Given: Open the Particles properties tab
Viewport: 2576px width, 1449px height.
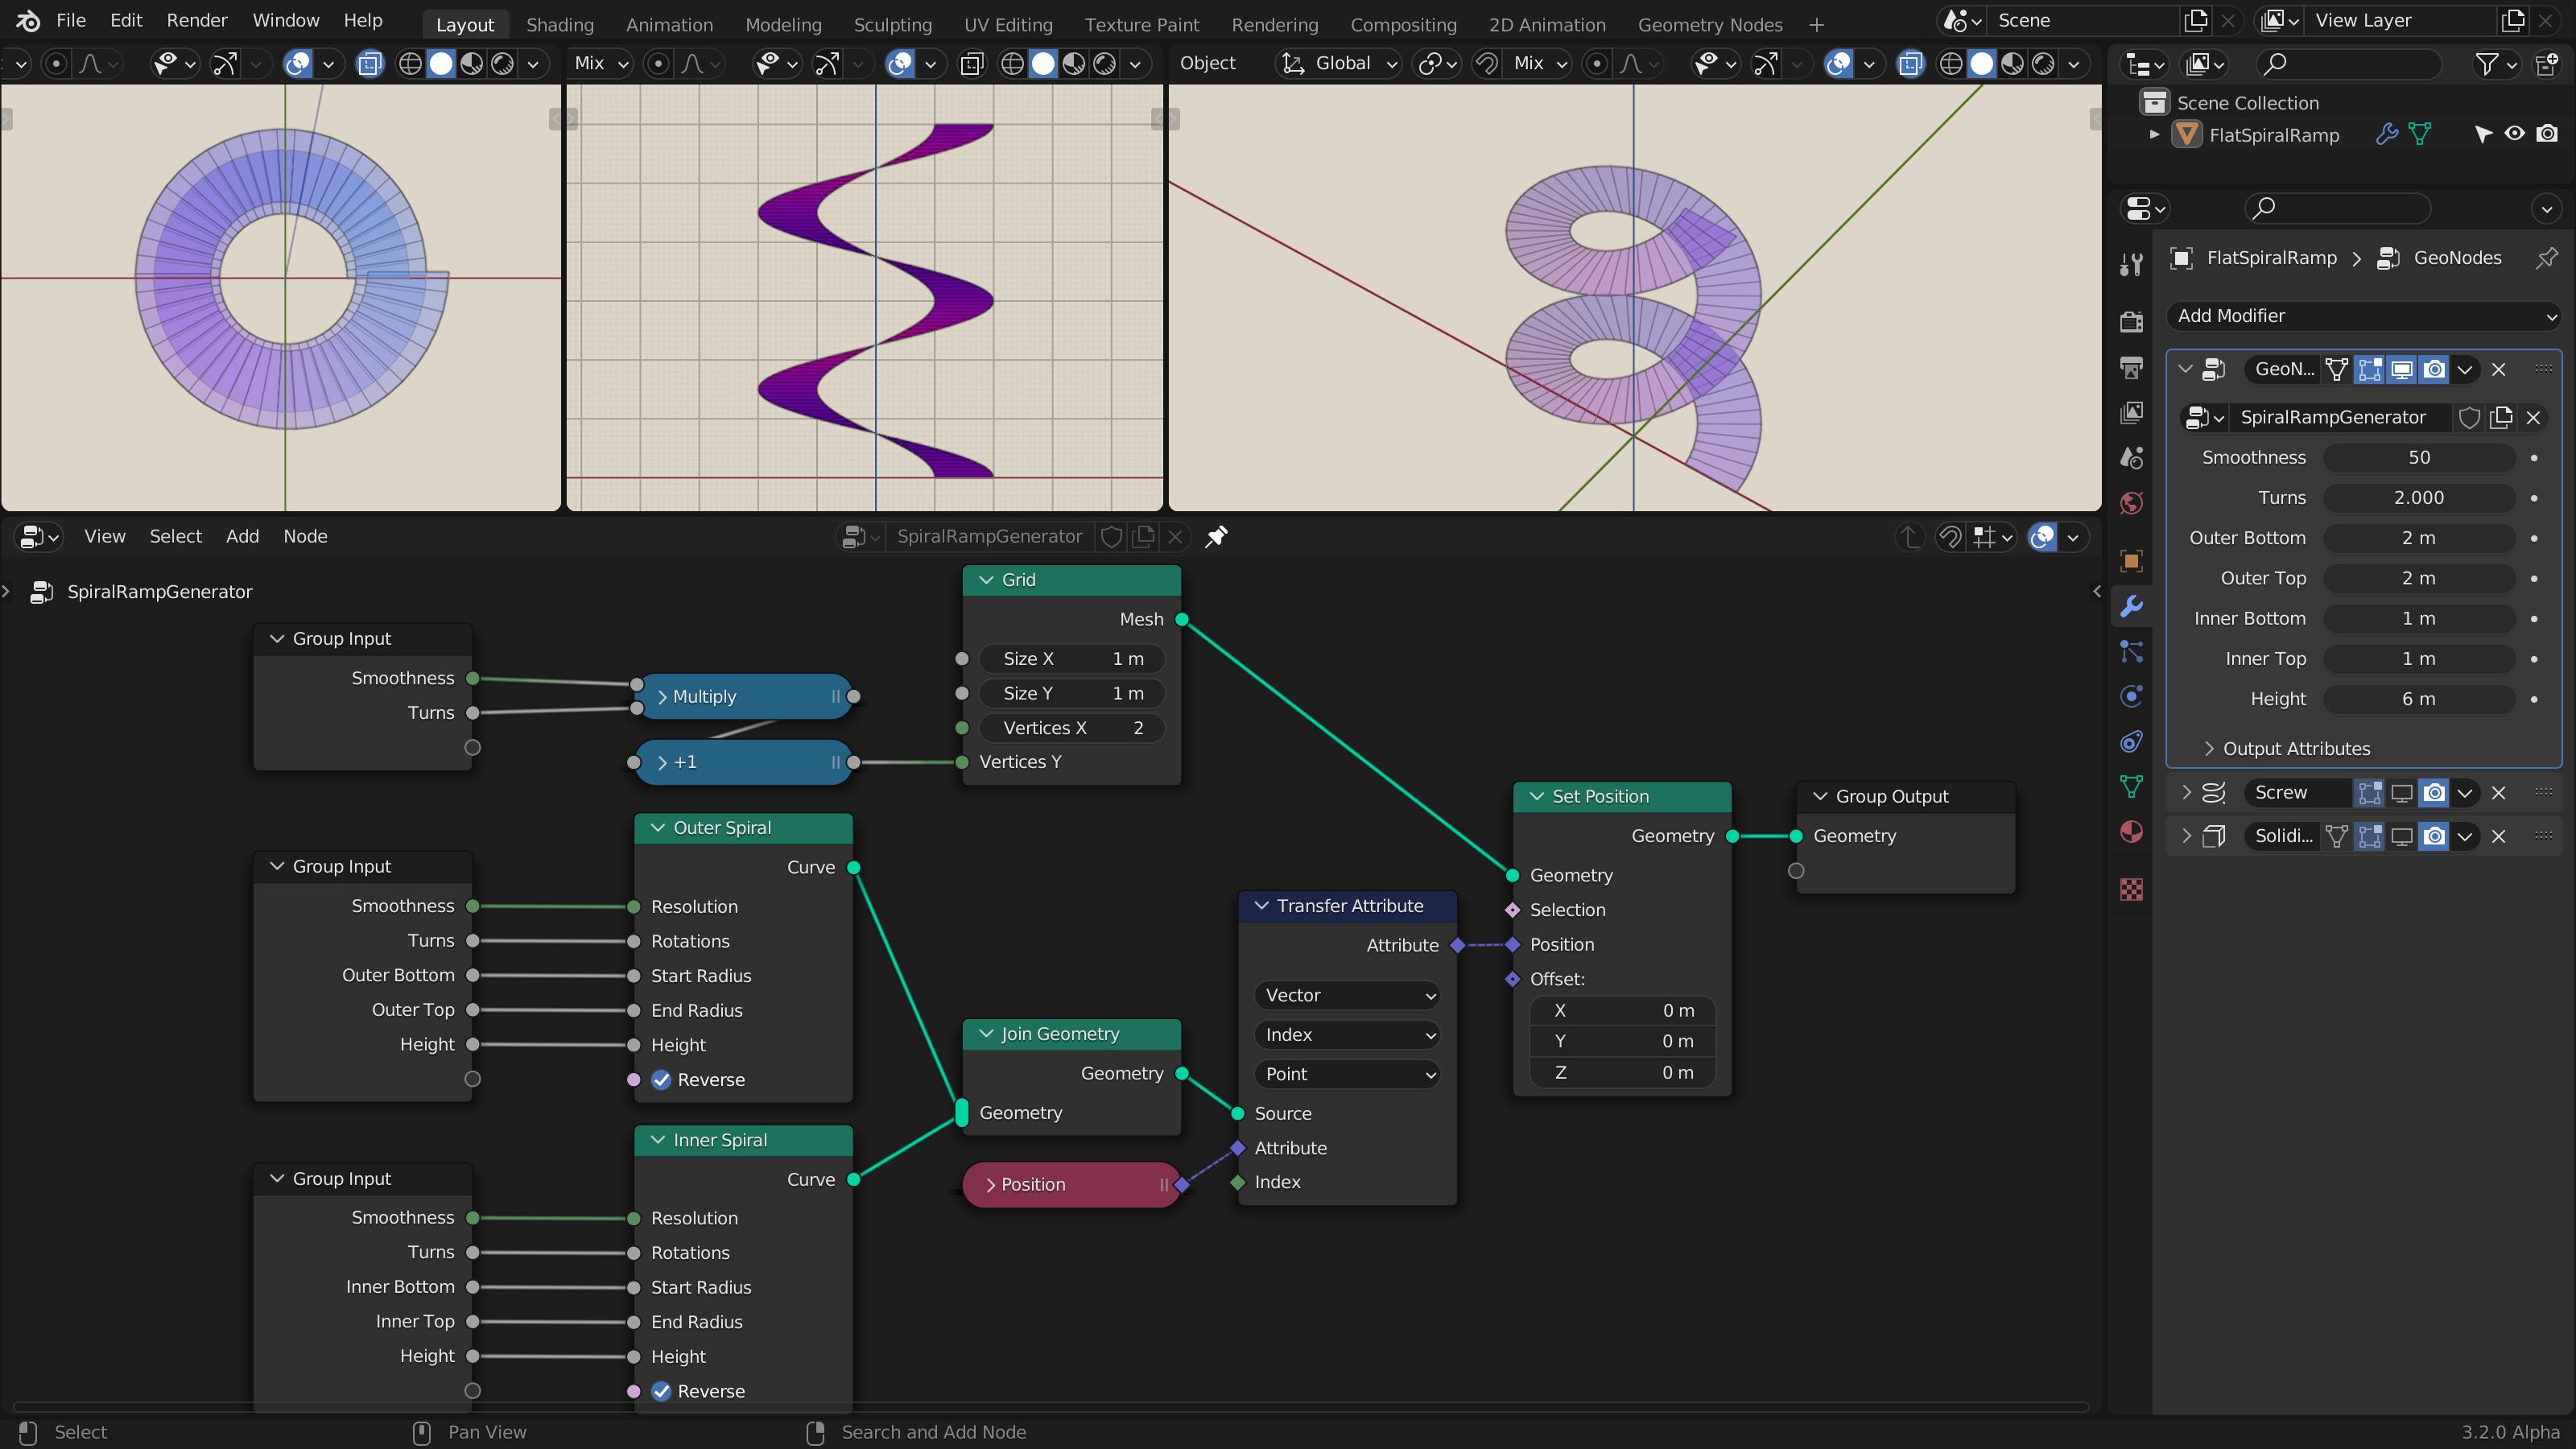Looking at the screenshot, I should point(2131,651).
